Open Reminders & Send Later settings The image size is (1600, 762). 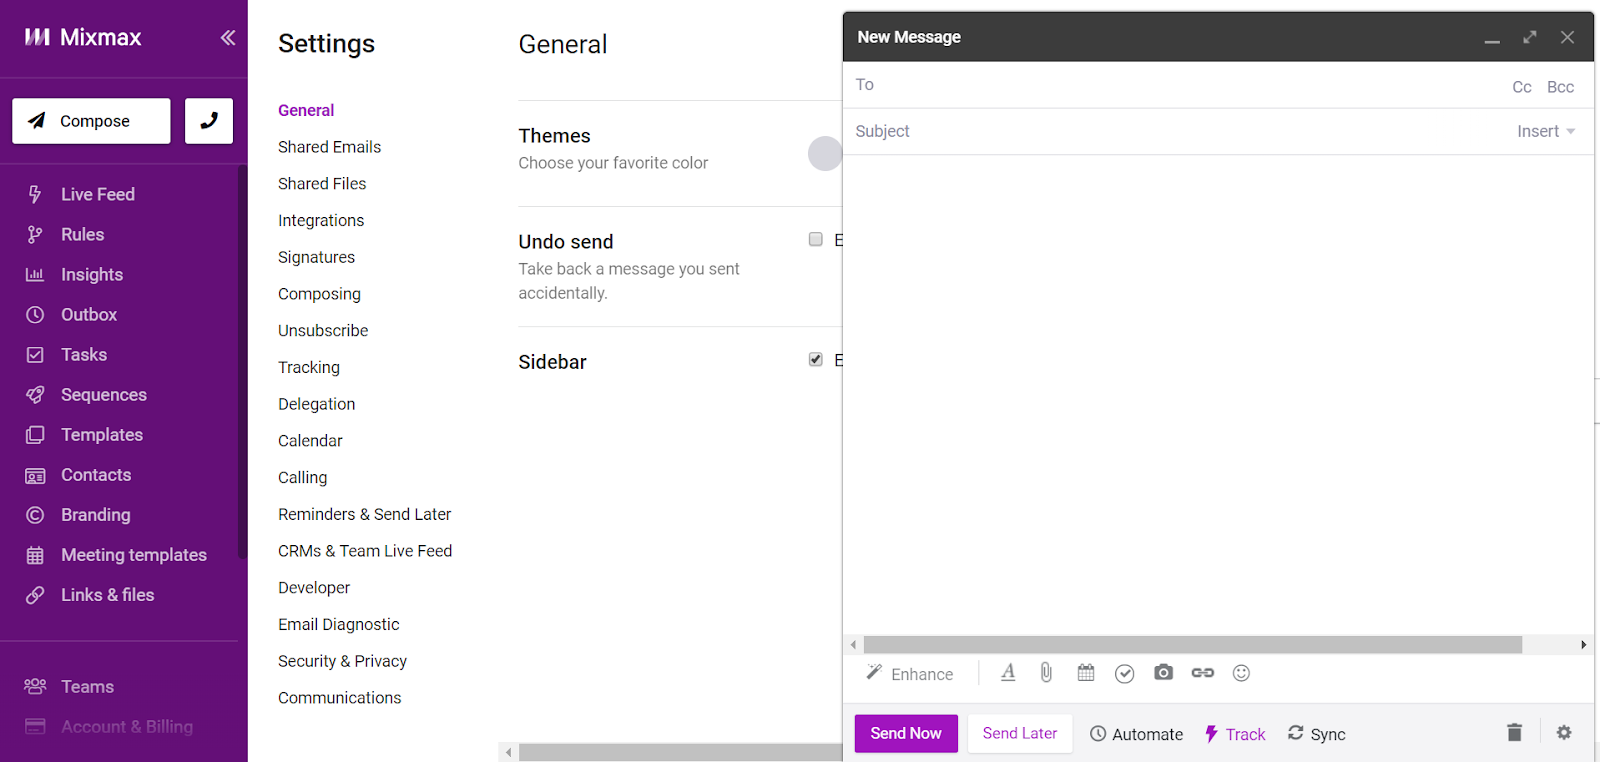click(364, 514)
